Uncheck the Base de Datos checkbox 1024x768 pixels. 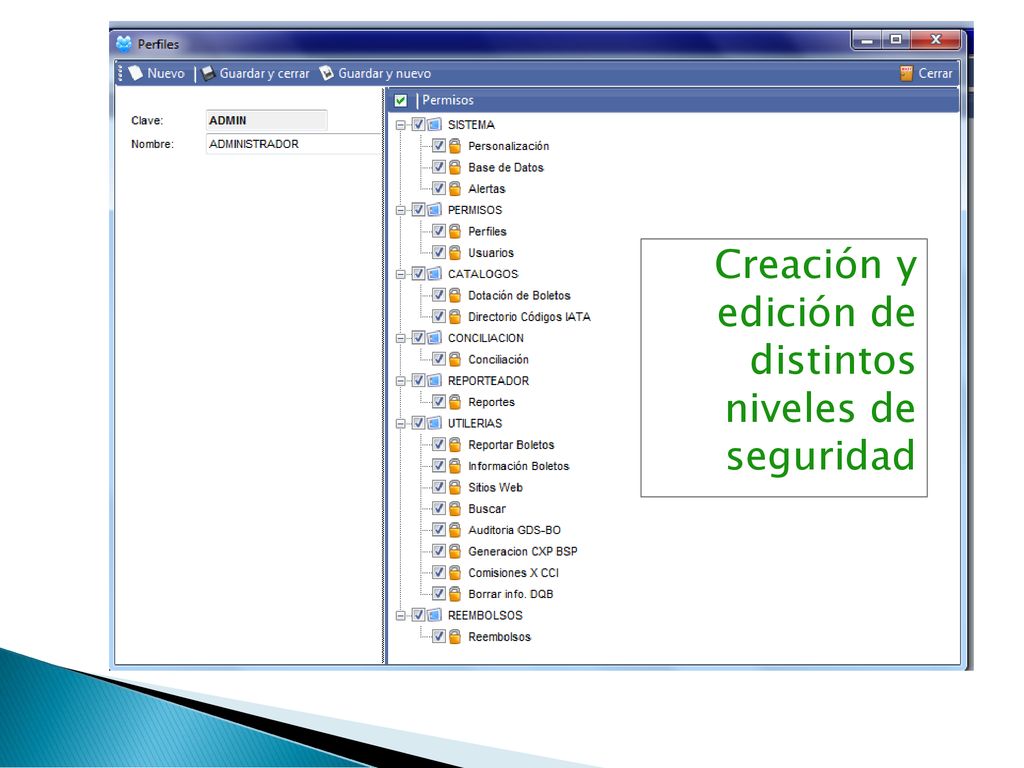(x=439, y=167)
